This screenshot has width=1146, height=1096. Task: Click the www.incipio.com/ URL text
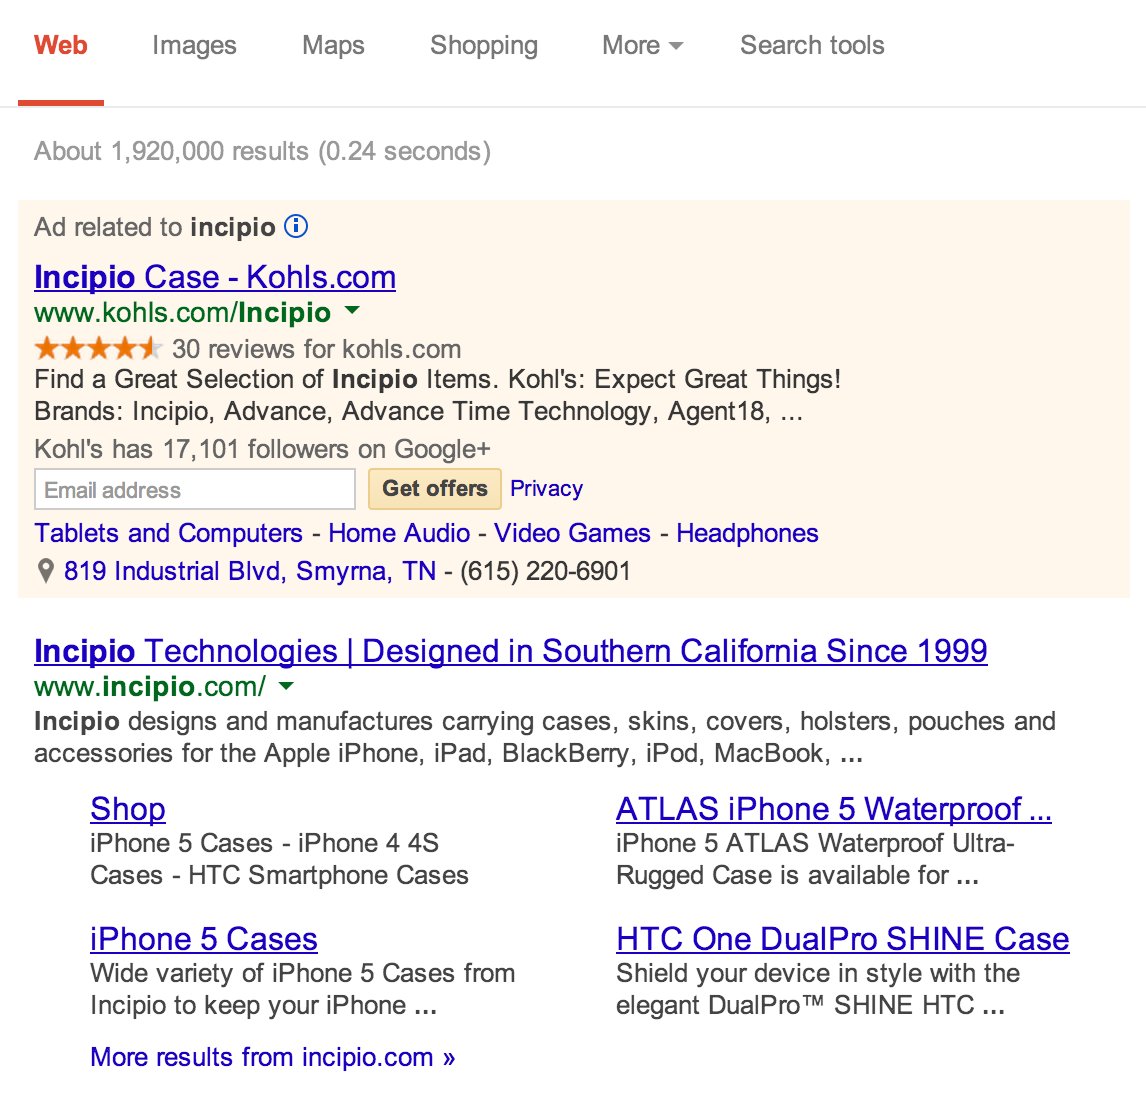150,687
